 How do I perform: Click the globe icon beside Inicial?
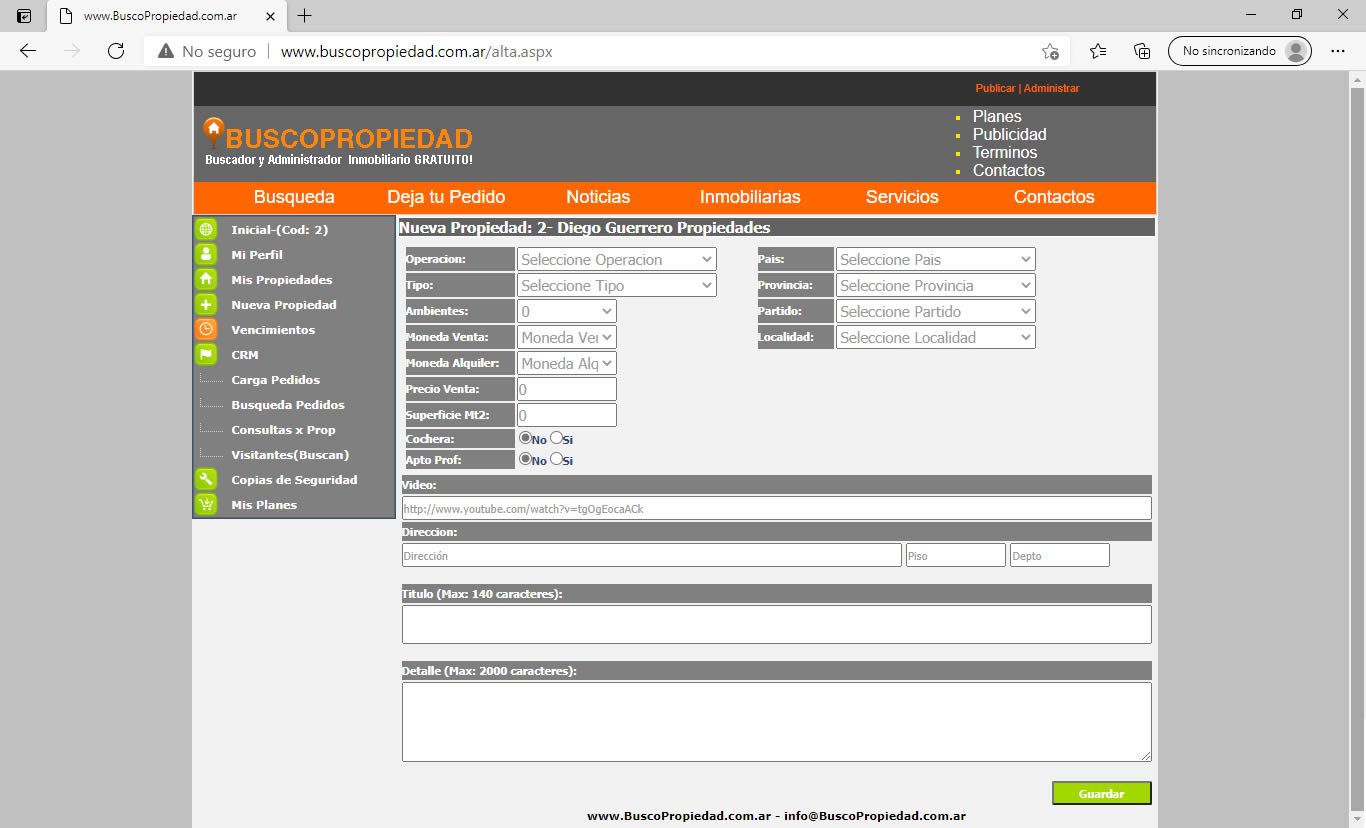206,229
